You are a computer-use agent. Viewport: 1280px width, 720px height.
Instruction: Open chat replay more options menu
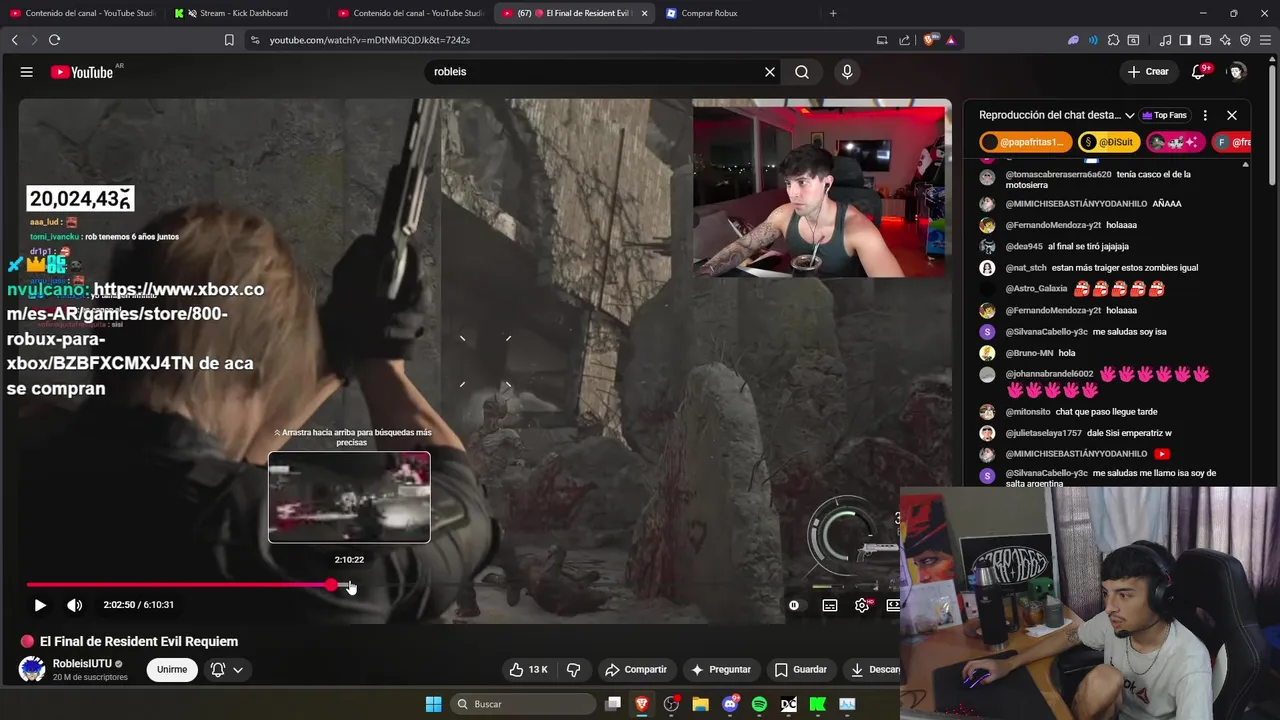tap(1205, 115)
